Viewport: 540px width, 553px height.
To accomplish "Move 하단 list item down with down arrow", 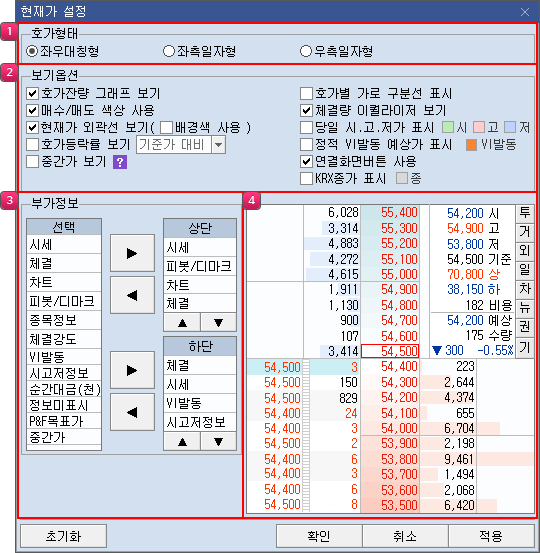I will 218,441.
